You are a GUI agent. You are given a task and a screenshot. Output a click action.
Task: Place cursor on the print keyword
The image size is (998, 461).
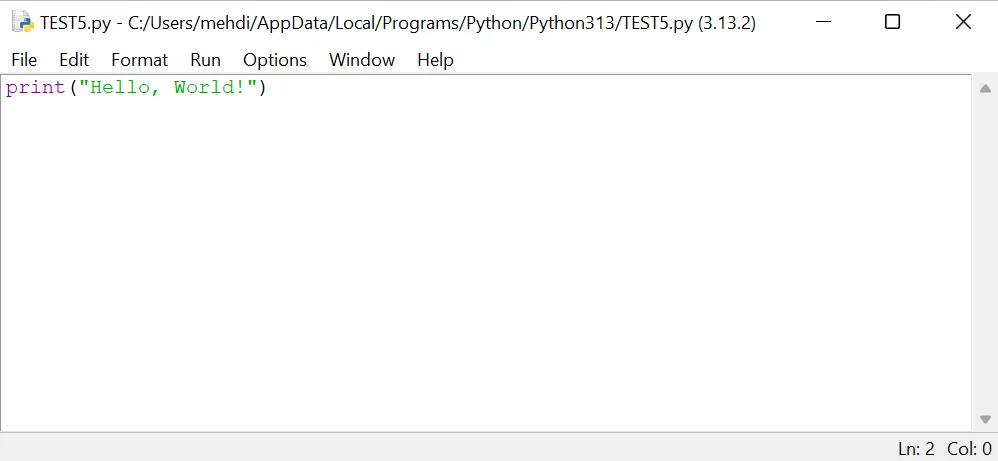pos(35,88)
